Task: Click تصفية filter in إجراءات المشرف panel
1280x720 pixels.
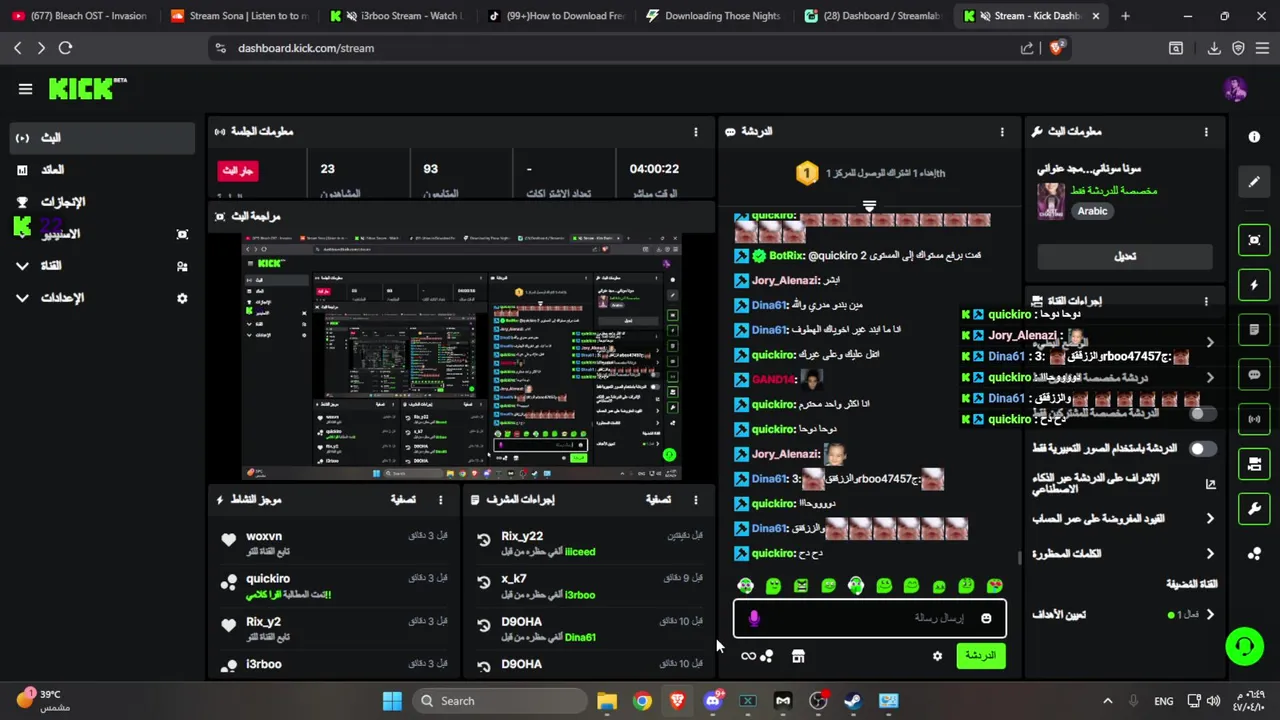Action: click(659, 499)
